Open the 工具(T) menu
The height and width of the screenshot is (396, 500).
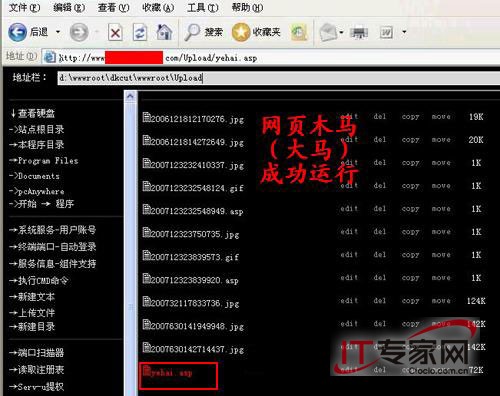(203, 7)
